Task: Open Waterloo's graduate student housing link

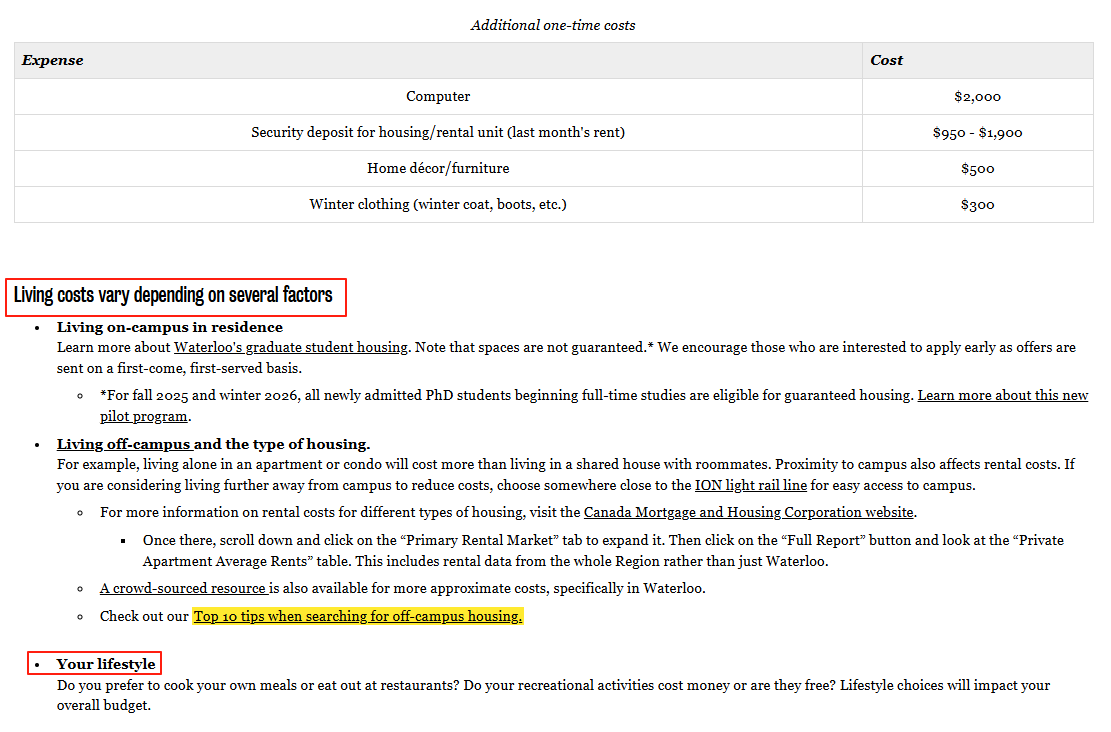Action: coord(291,347)
